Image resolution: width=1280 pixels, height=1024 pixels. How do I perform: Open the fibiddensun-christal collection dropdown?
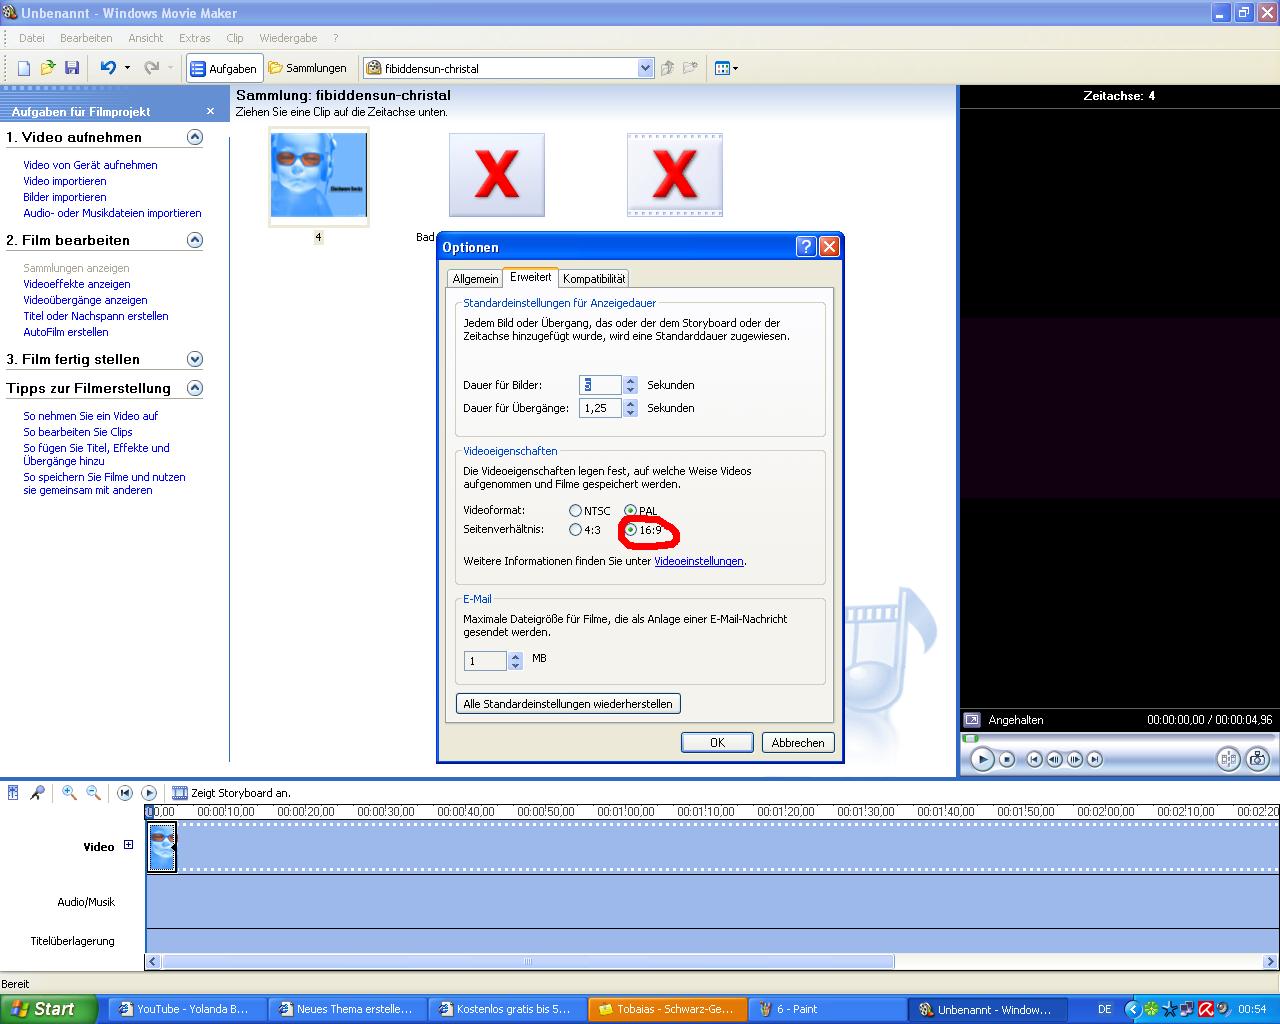[x=645, y=68]
